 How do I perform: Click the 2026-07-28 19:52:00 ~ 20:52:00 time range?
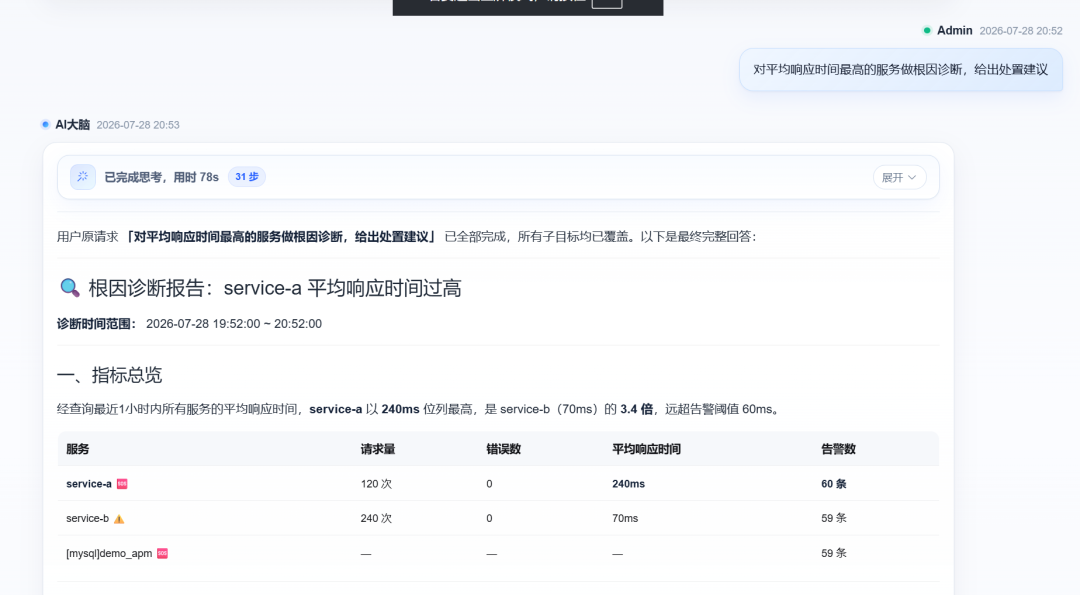pos(233,324)
